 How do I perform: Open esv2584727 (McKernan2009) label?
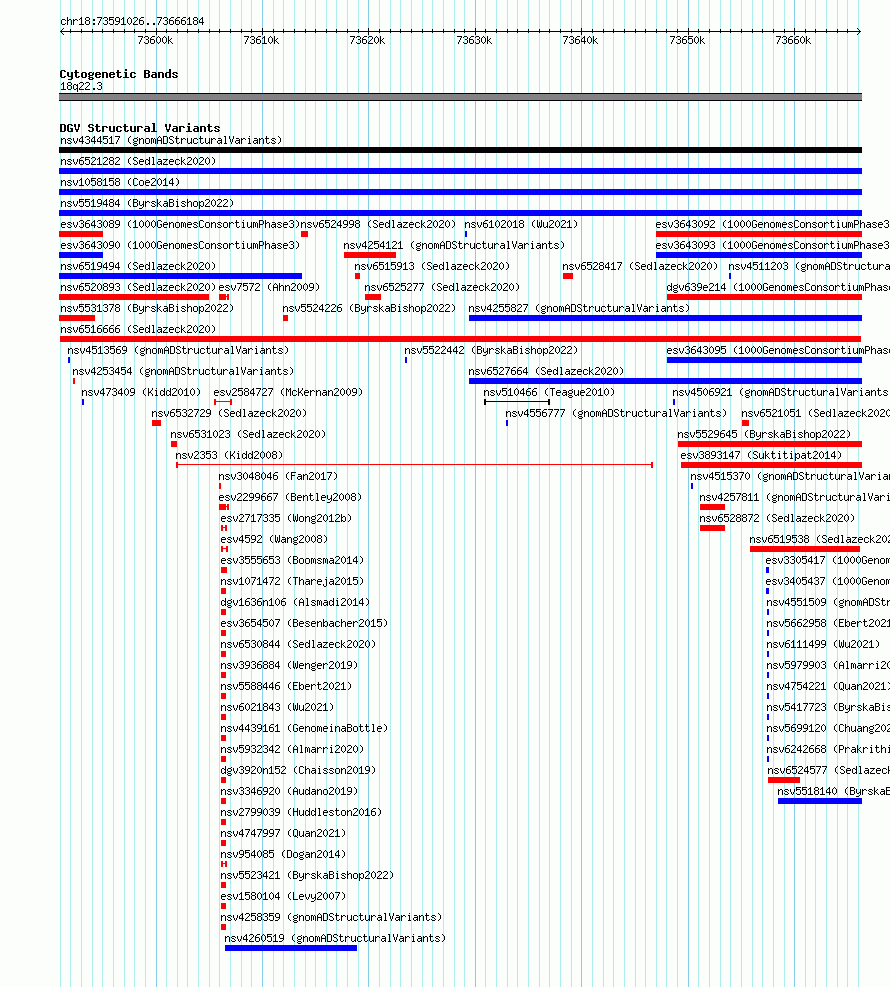(288, 392)
